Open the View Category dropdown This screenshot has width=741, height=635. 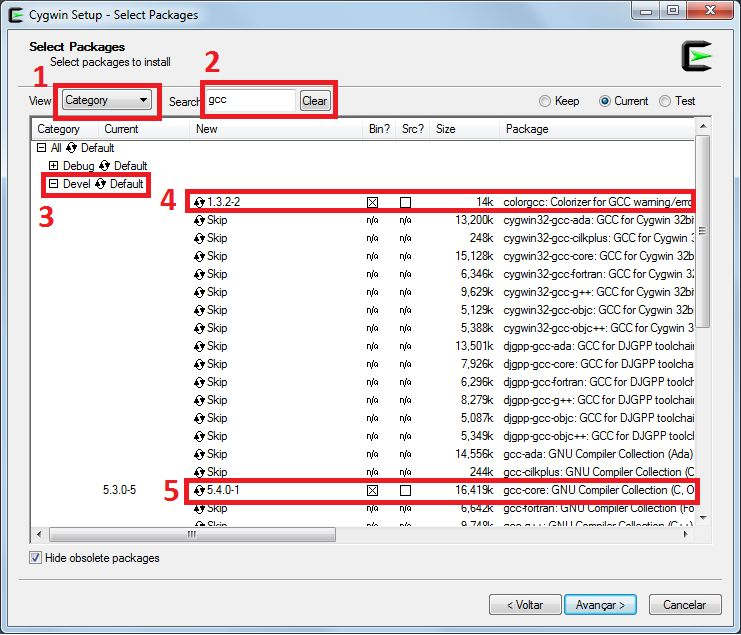tap(107, 100)
